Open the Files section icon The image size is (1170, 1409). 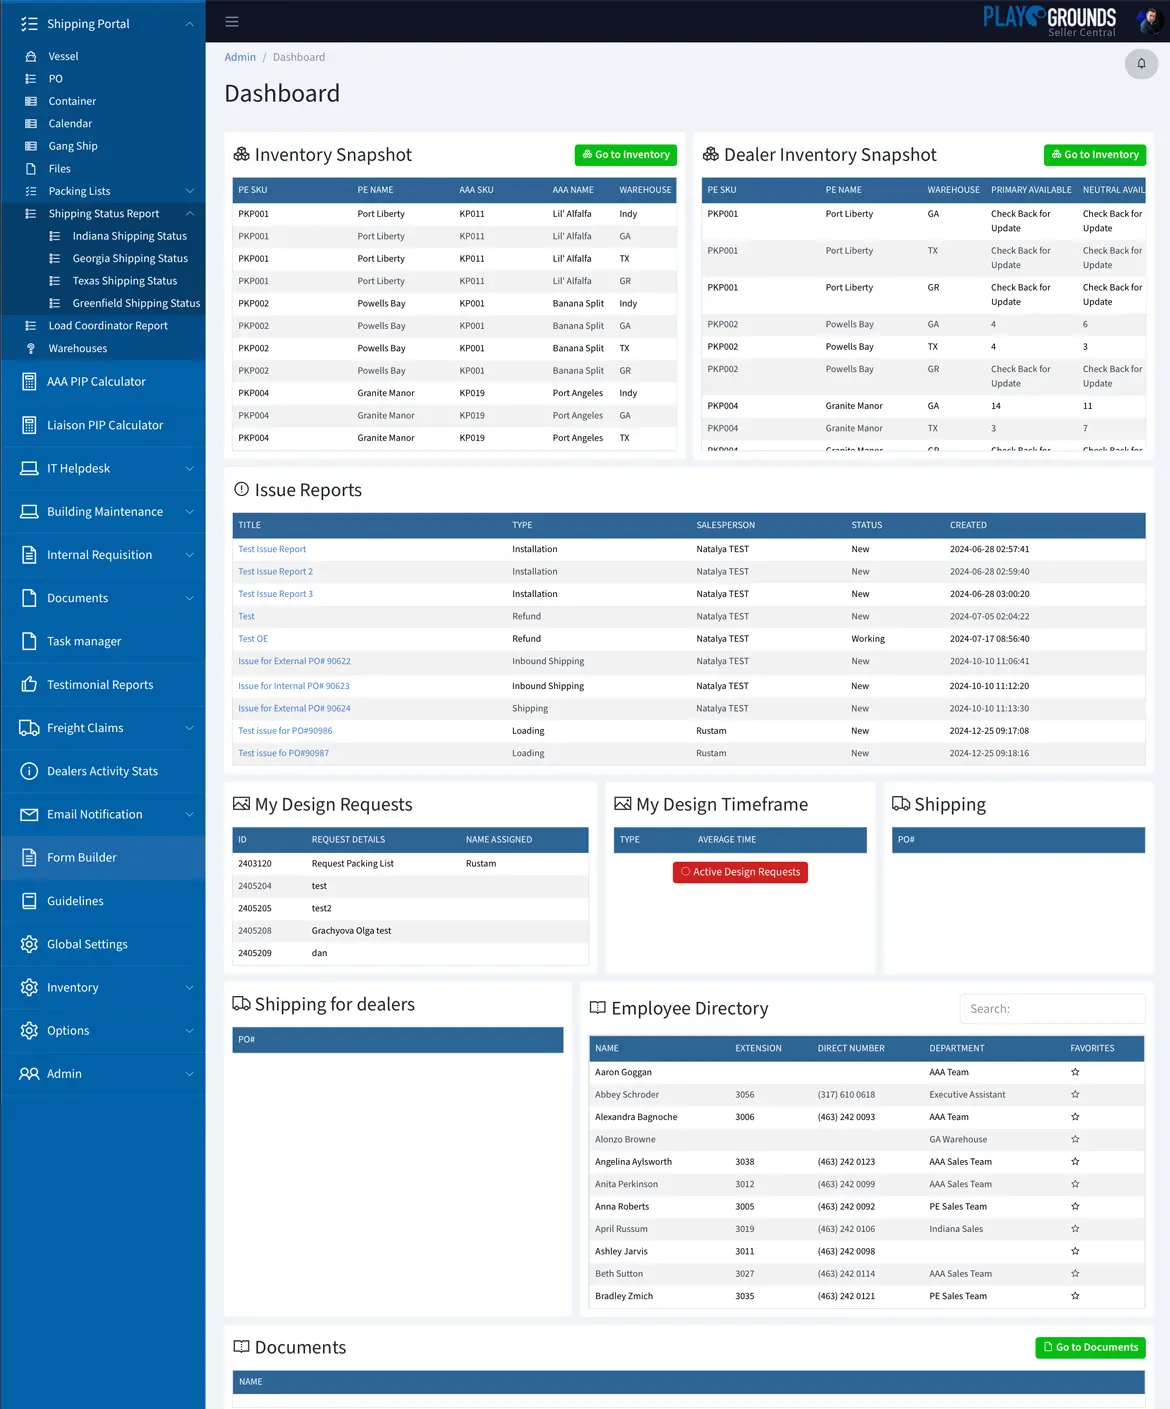click(x=31, y=168)
